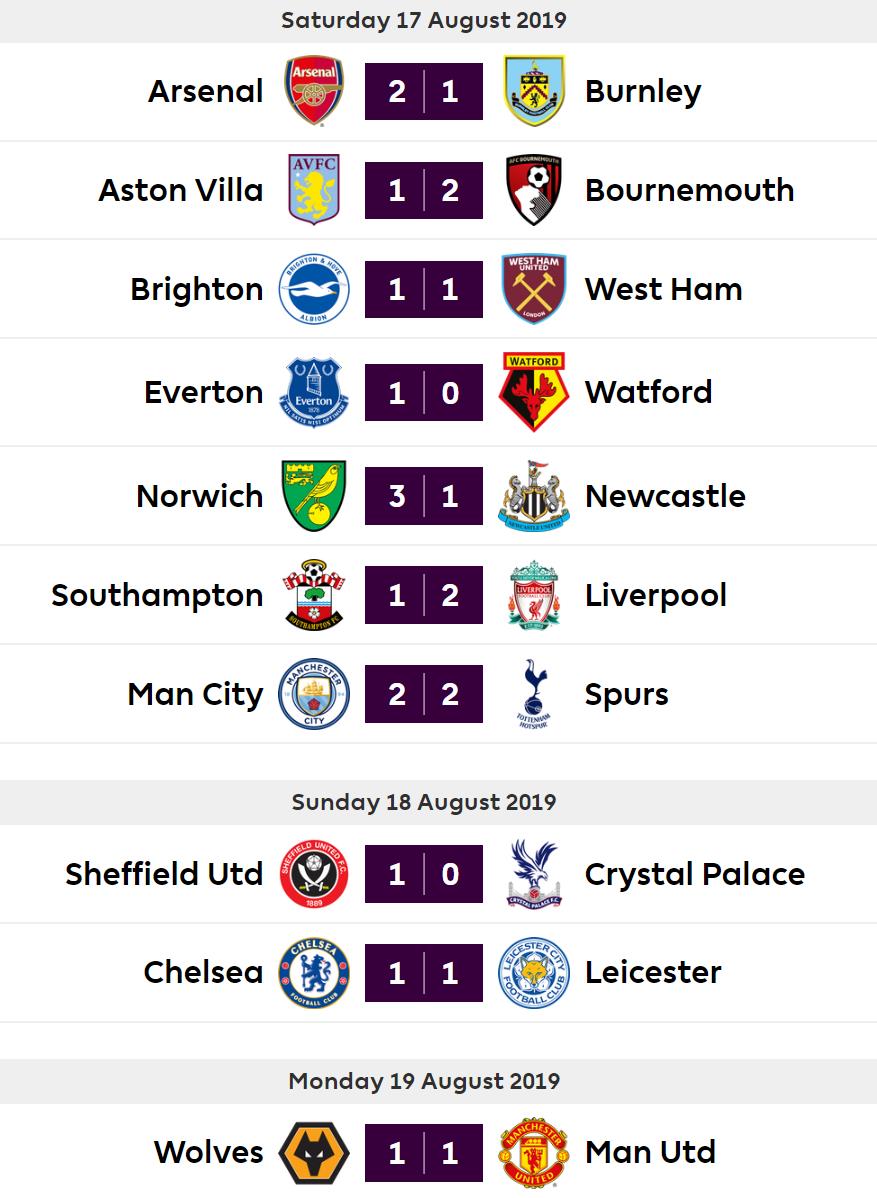Open the Southampton team name link
The width and height of the screenshot is (877, 1198).
tap(157, 595)
